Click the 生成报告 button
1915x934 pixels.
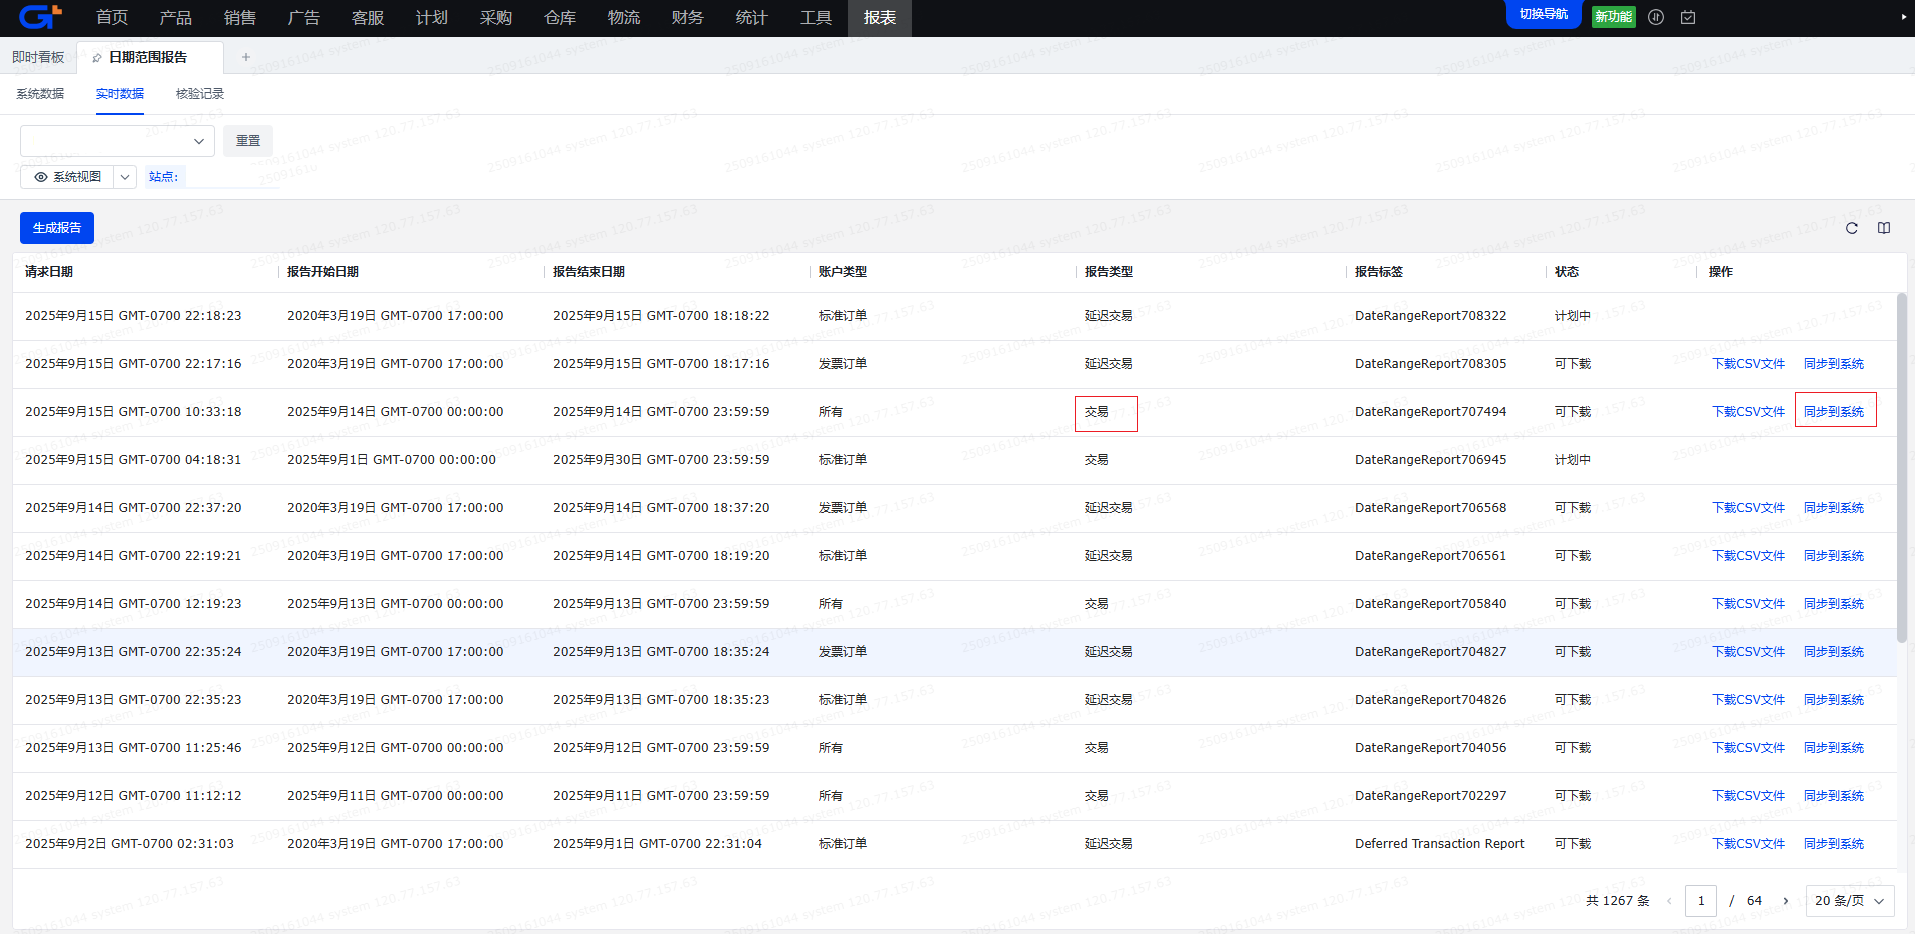pos(57,228)
